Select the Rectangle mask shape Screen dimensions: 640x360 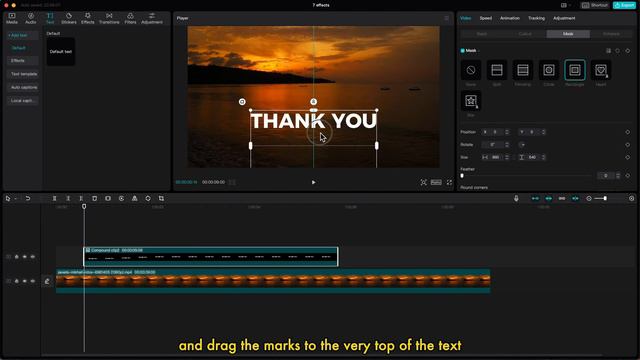click(575, 70)
